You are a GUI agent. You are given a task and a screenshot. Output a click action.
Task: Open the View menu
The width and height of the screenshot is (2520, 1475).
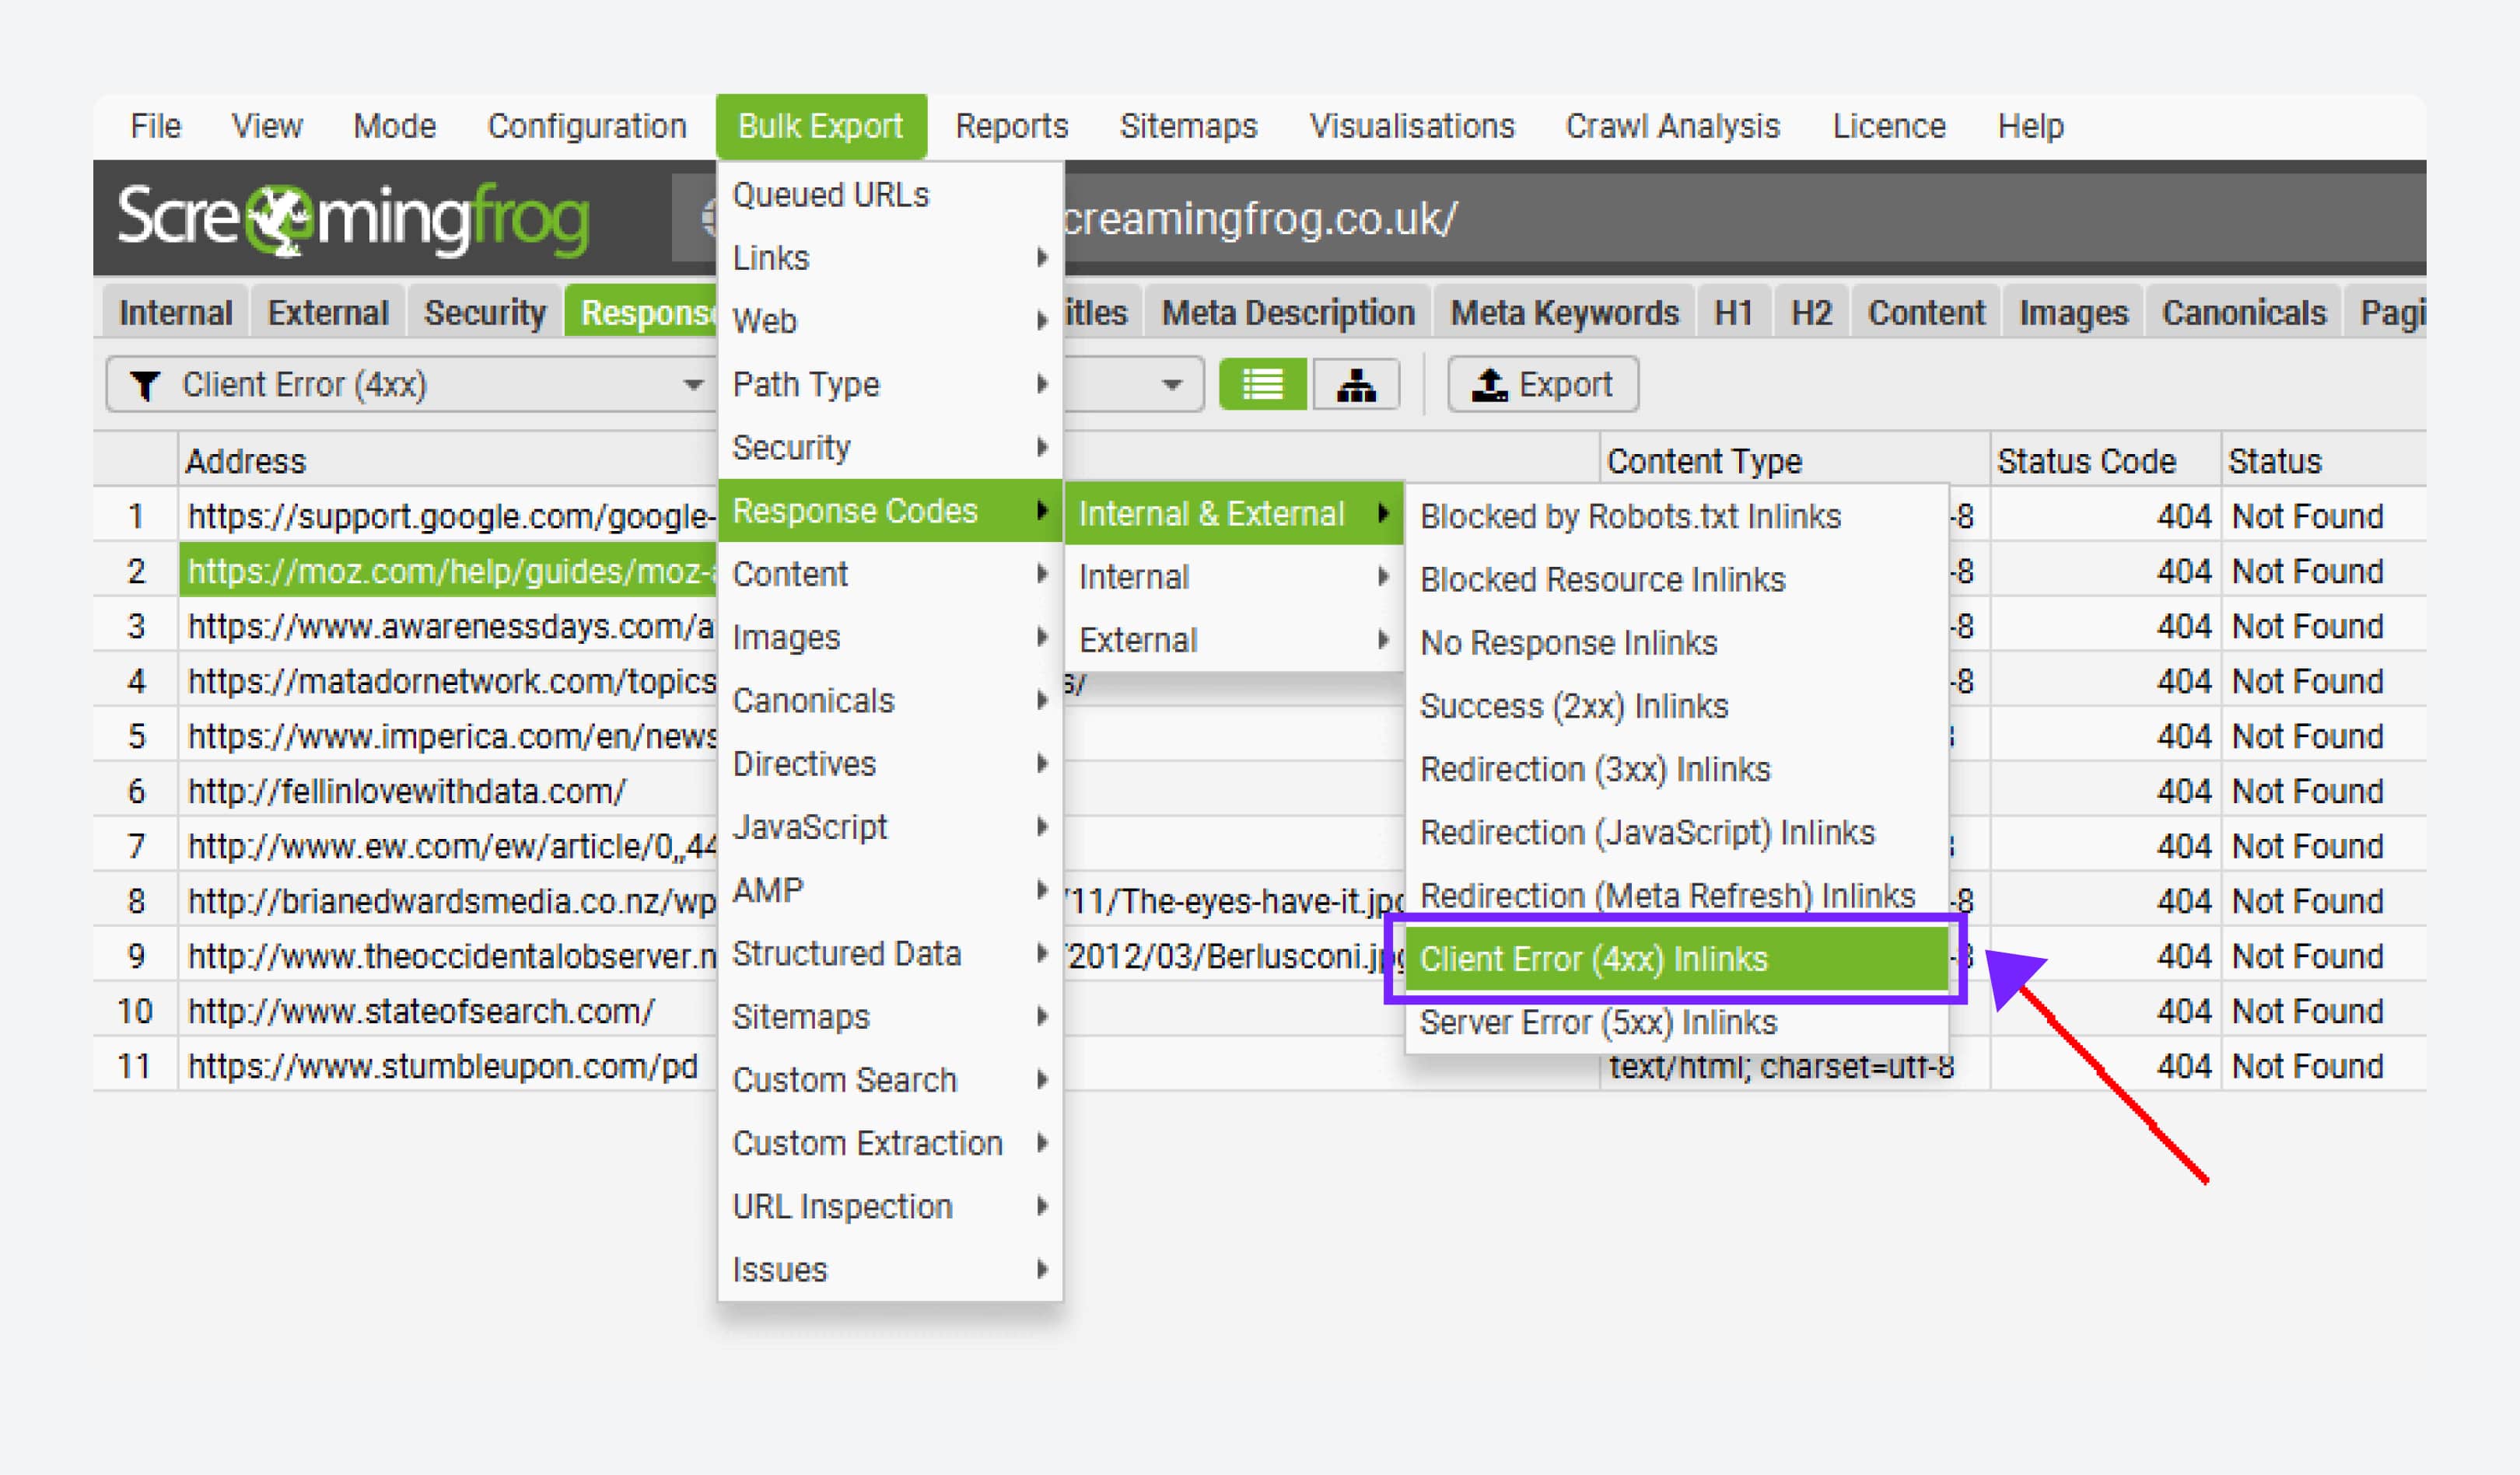pyautogui.click(x=267, y=126)
